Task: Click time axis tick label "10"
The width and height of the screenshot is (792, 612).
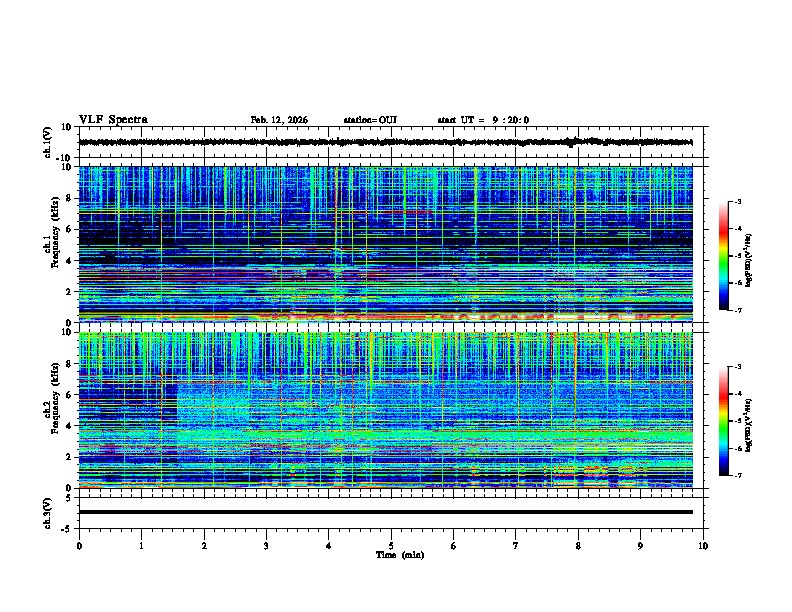Action: pos(703,546)
